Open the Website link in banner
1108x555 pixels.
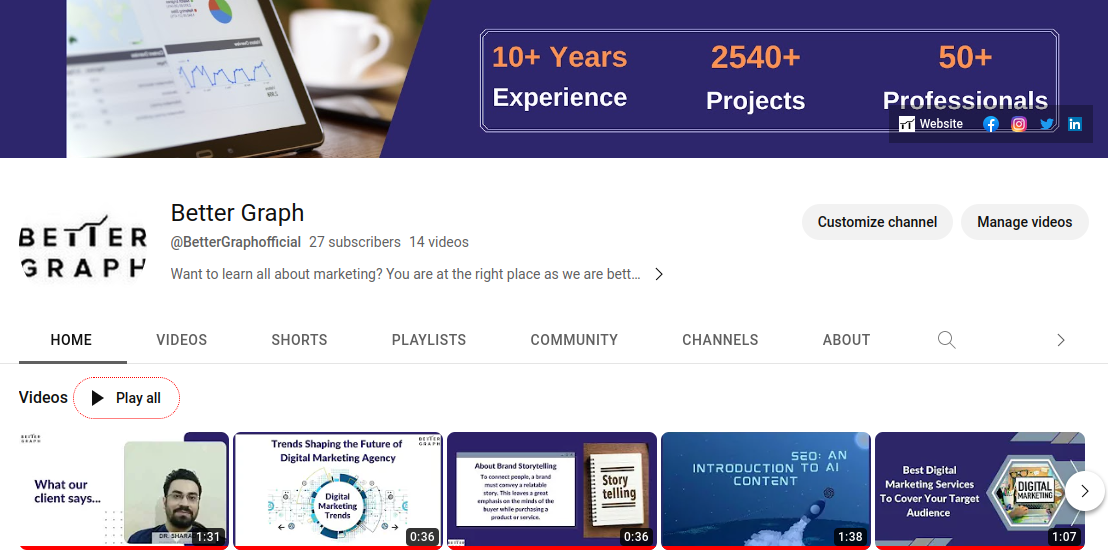point(931,124)
